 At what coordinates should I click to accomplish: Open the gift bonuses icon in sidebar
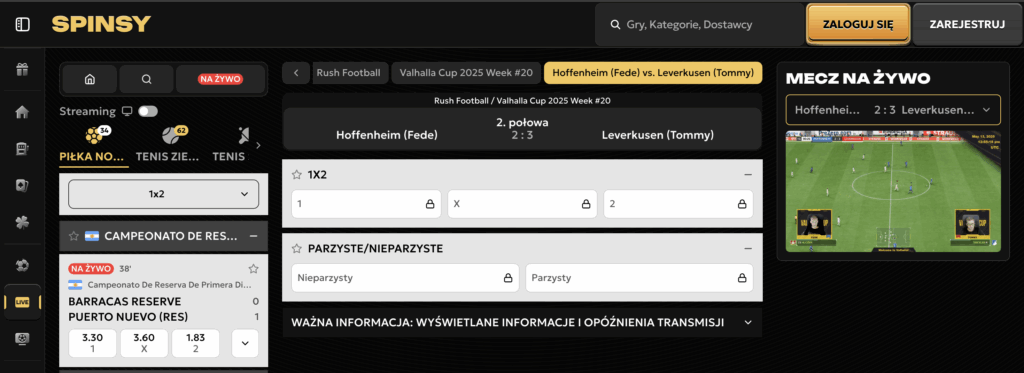point(22,69)
